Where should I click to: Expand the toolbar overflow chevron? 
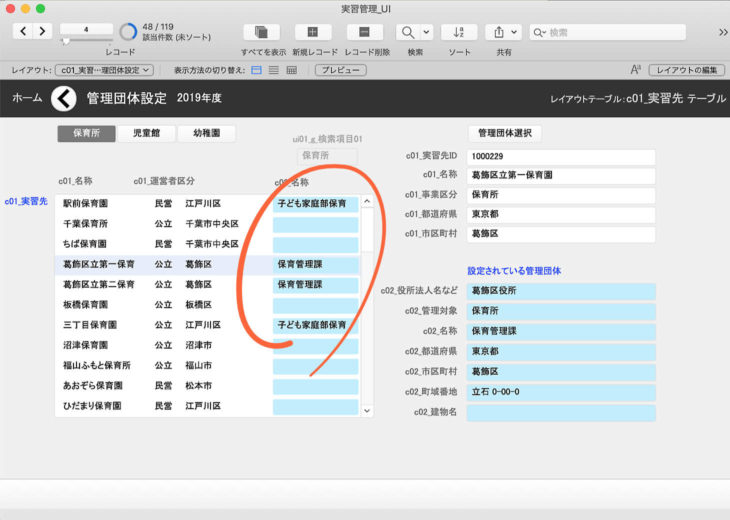click(722, 32)
